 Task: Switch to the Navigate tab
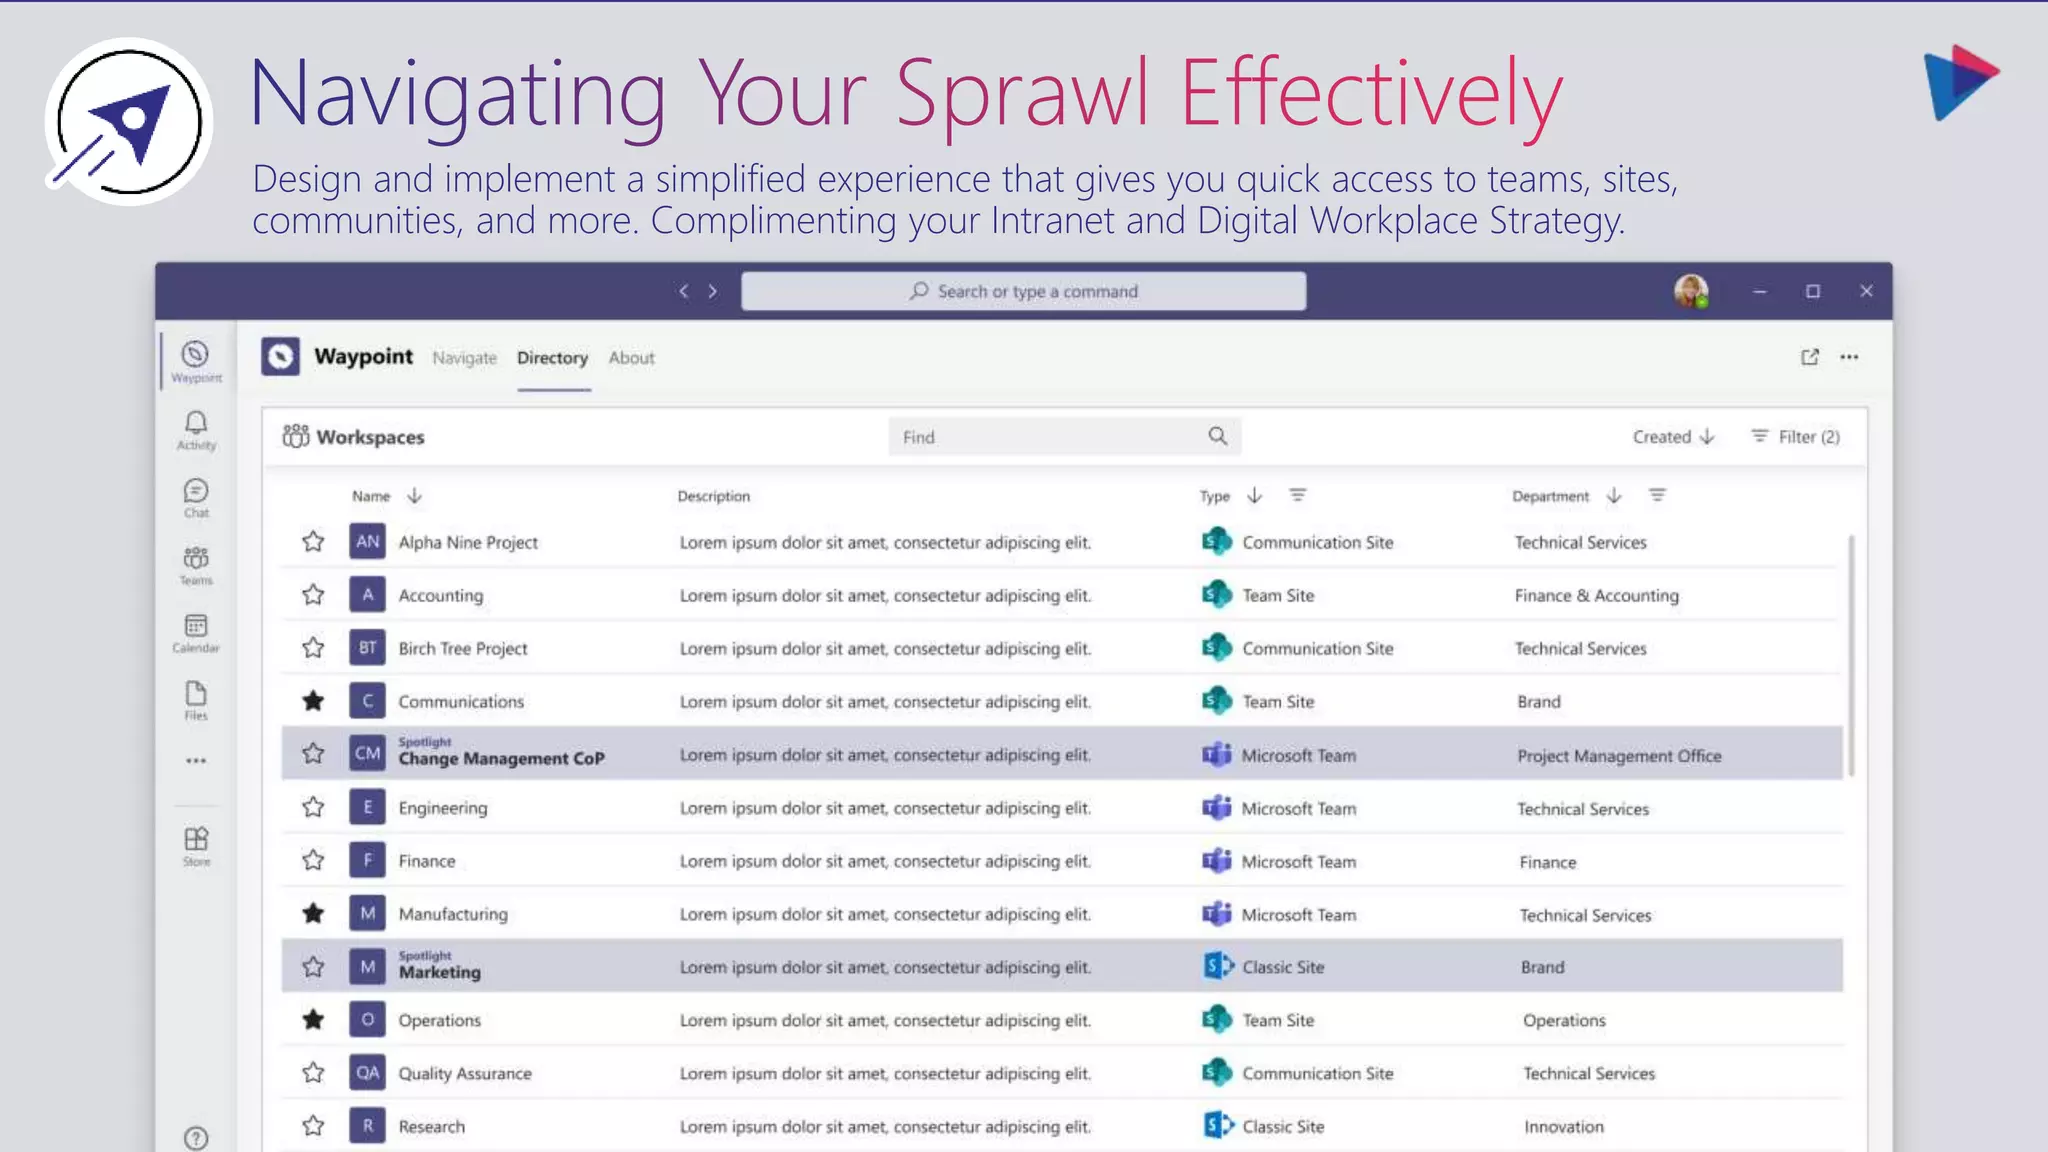[x=464, y=358]
